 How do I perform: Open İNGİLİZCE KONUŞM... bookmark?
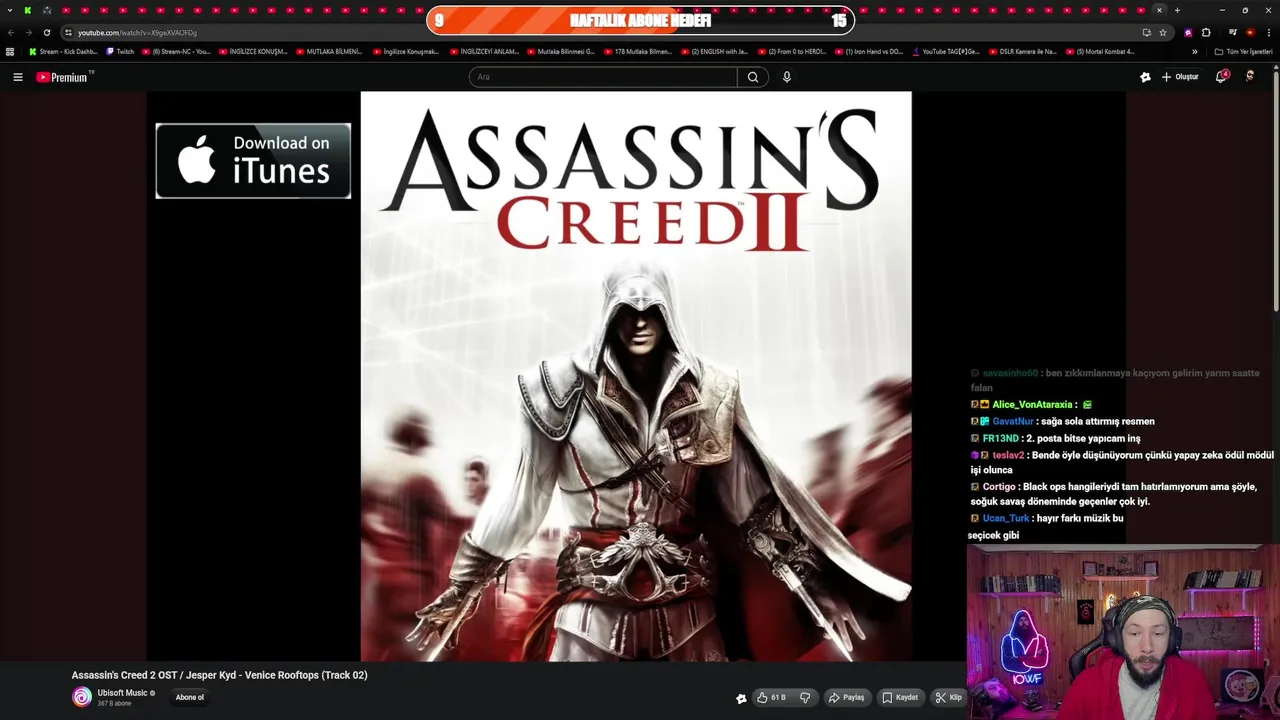click(253, 51)
